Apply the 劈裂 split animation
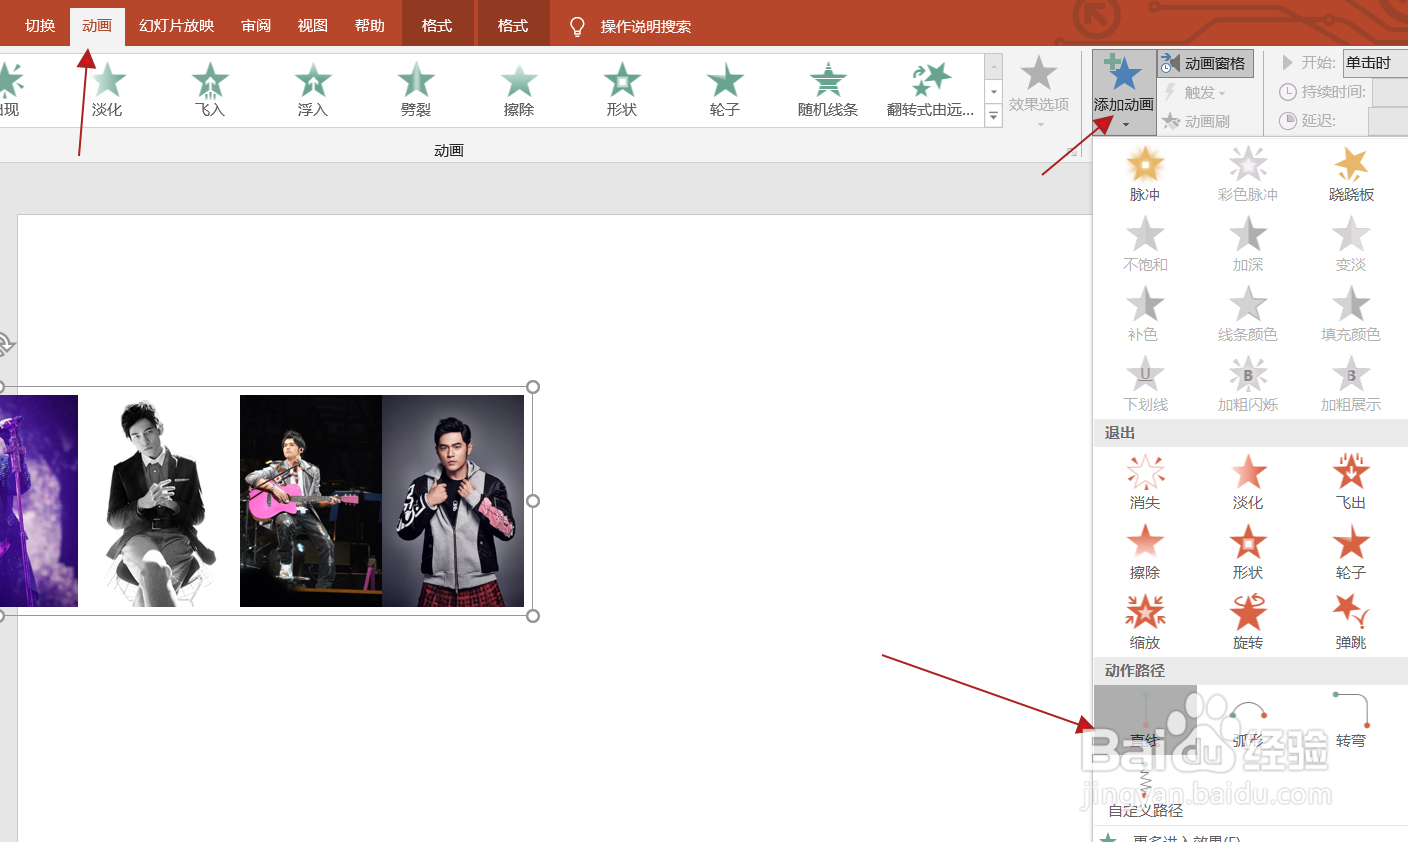The image size is (1408, 842). pos(416,90)
